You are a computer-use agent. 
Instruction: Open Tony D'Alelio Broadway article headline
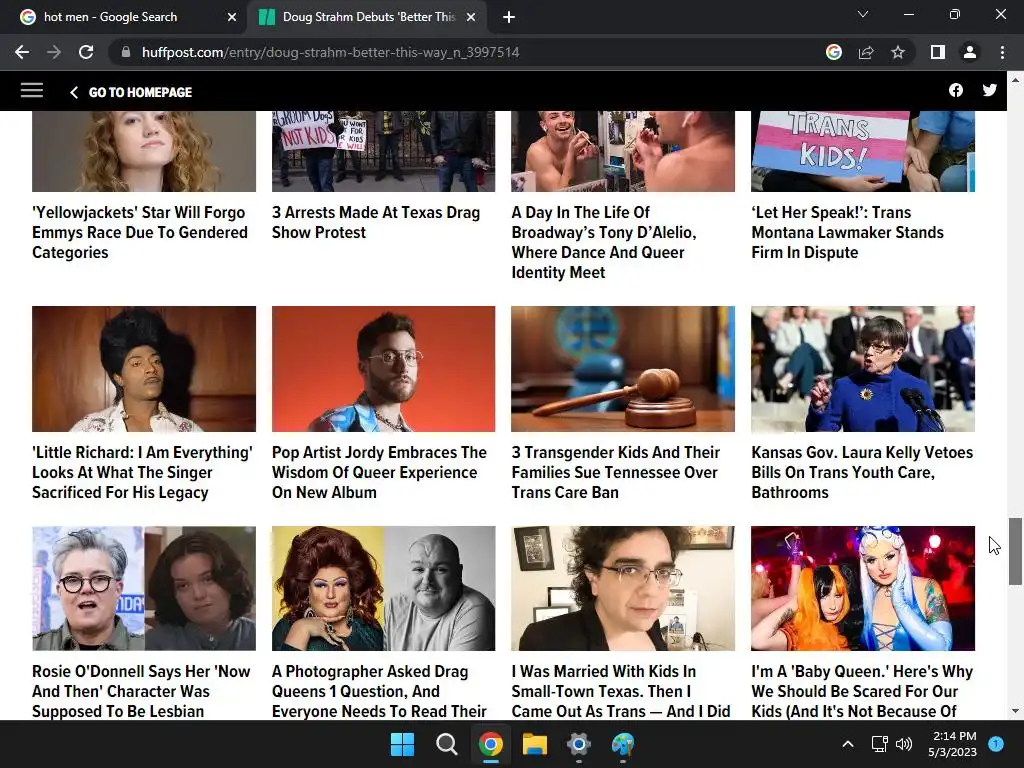click(604, 242)
